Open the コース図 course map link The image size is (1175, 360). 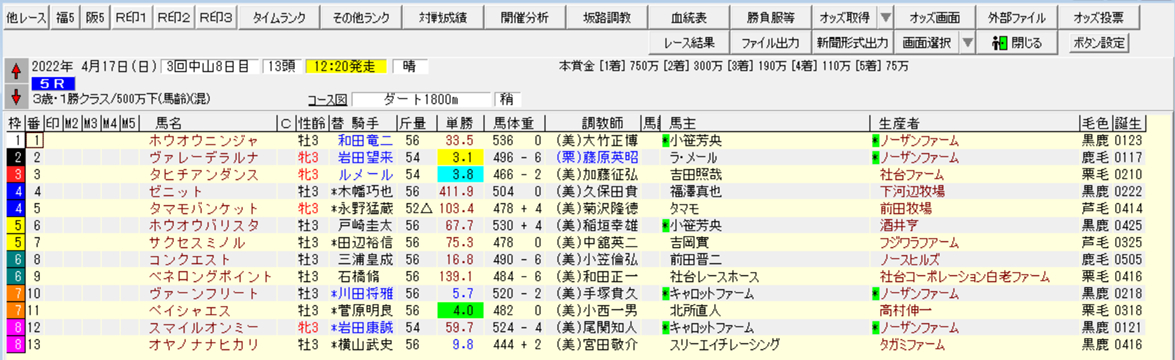pyautogui.click(x=326, y=100)
